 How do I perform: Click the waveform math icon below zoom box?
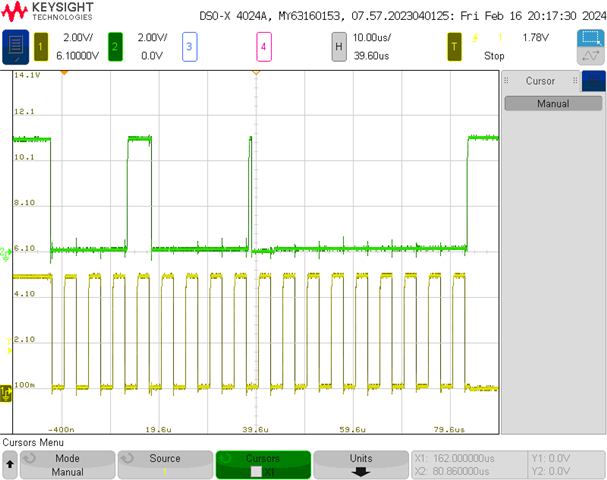coord(590,56)
